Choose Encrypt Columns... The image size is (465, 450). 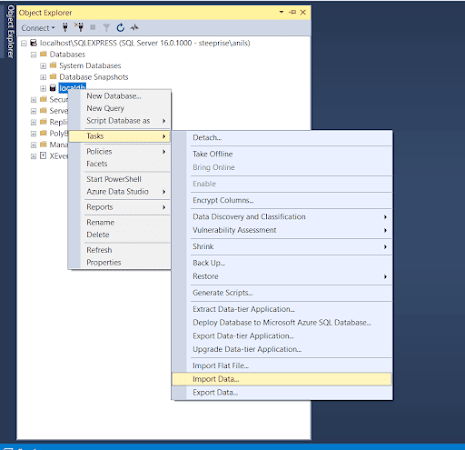click(x=282, y=200)
